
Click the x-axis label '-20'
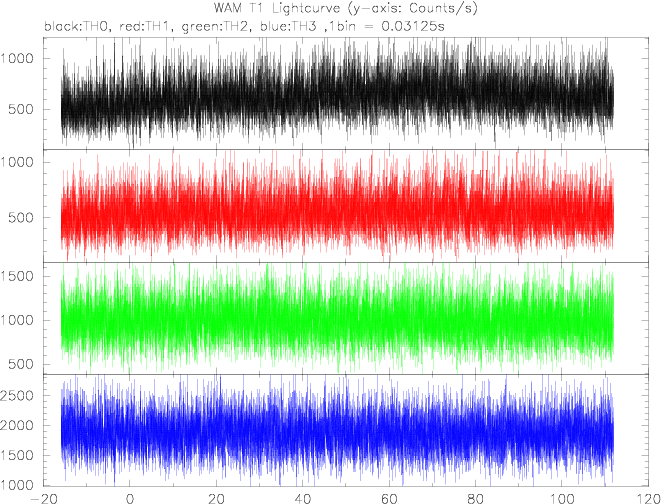tap(45, 498)
